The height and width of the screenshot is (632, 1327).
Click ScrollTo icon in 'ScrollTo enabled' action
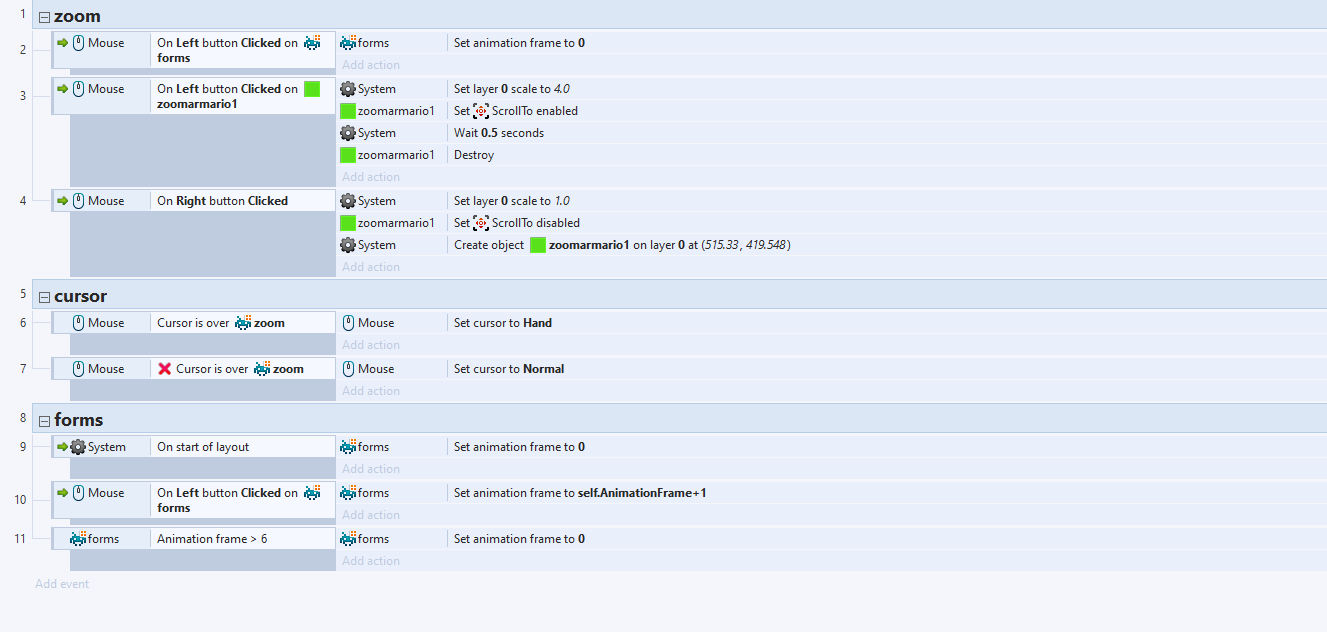tap(481, 111)
